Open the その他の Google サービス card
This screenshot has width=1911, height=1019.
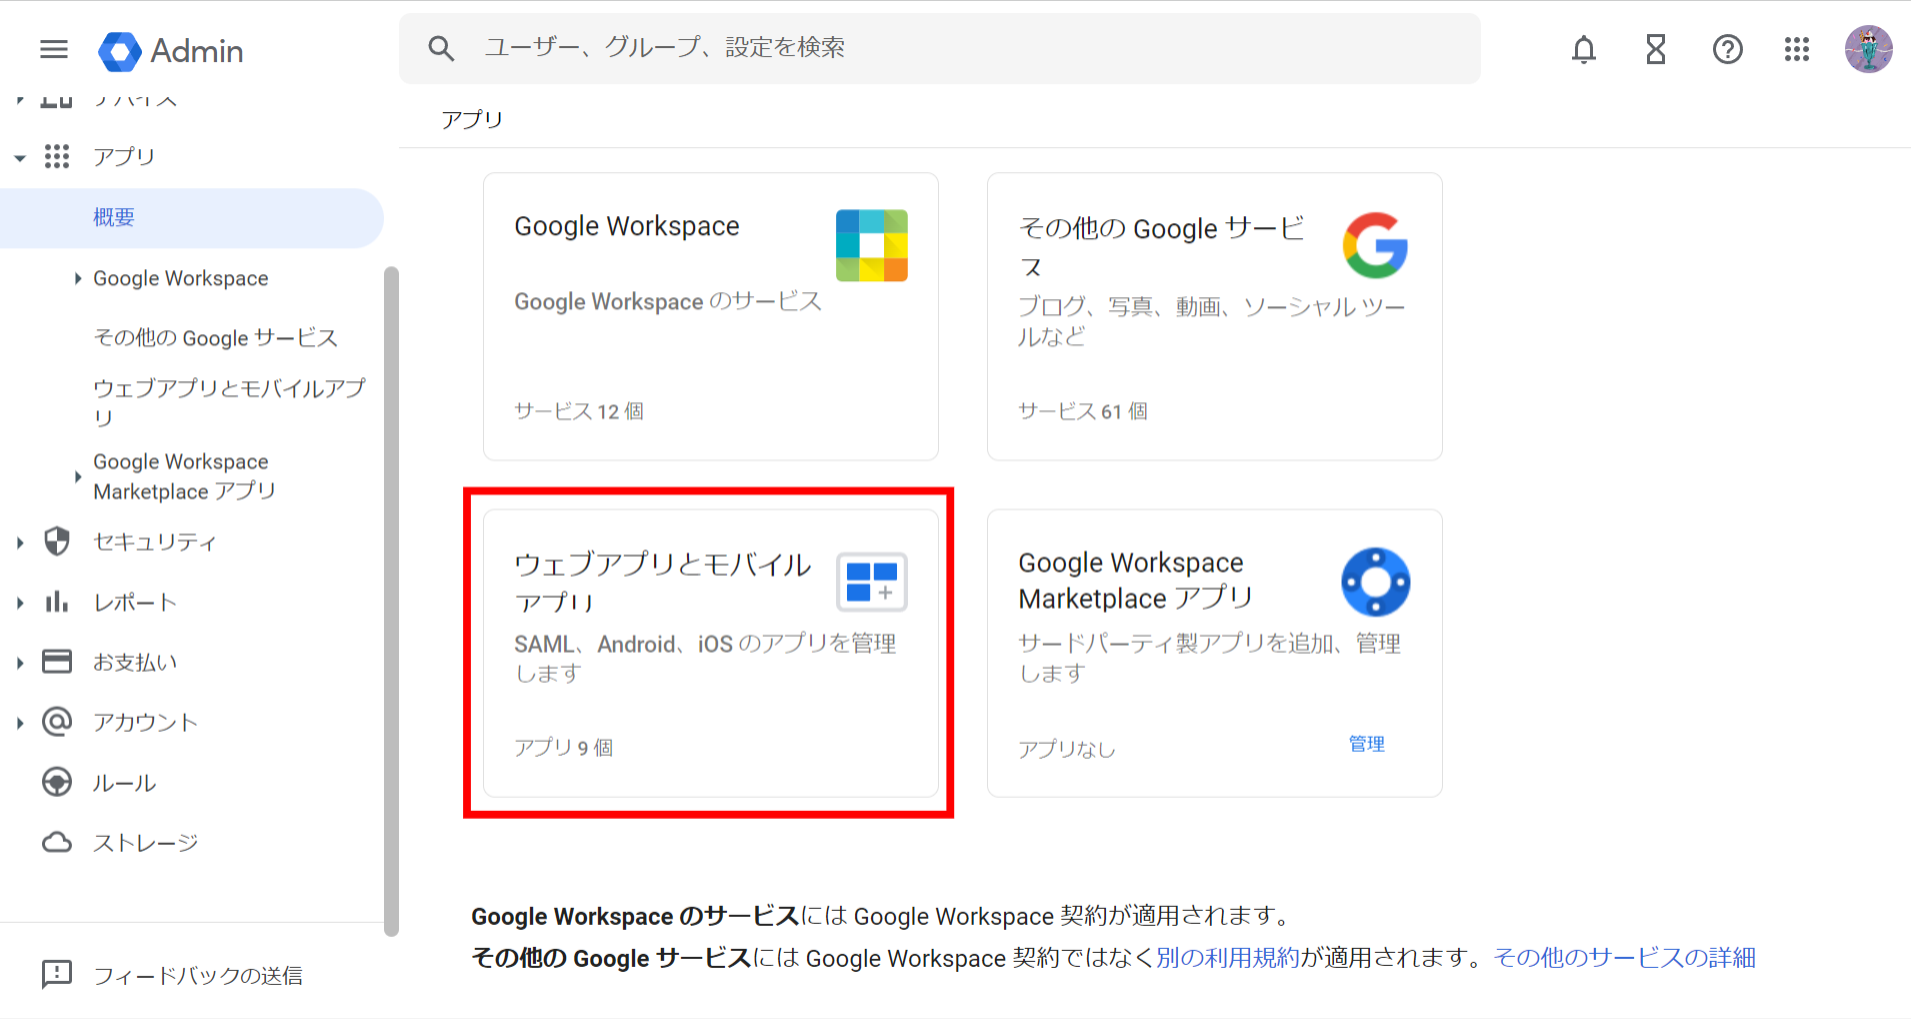tap(1215, 316)
